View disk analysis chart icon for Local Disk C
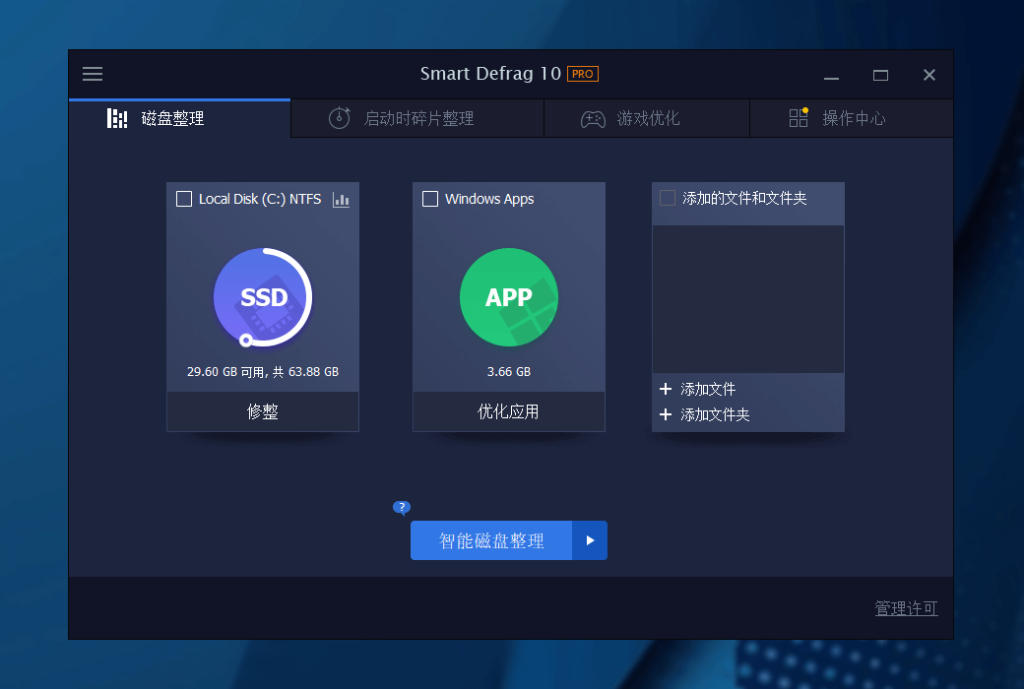The width and height of the screenshot is (1024, 689). 341,200
